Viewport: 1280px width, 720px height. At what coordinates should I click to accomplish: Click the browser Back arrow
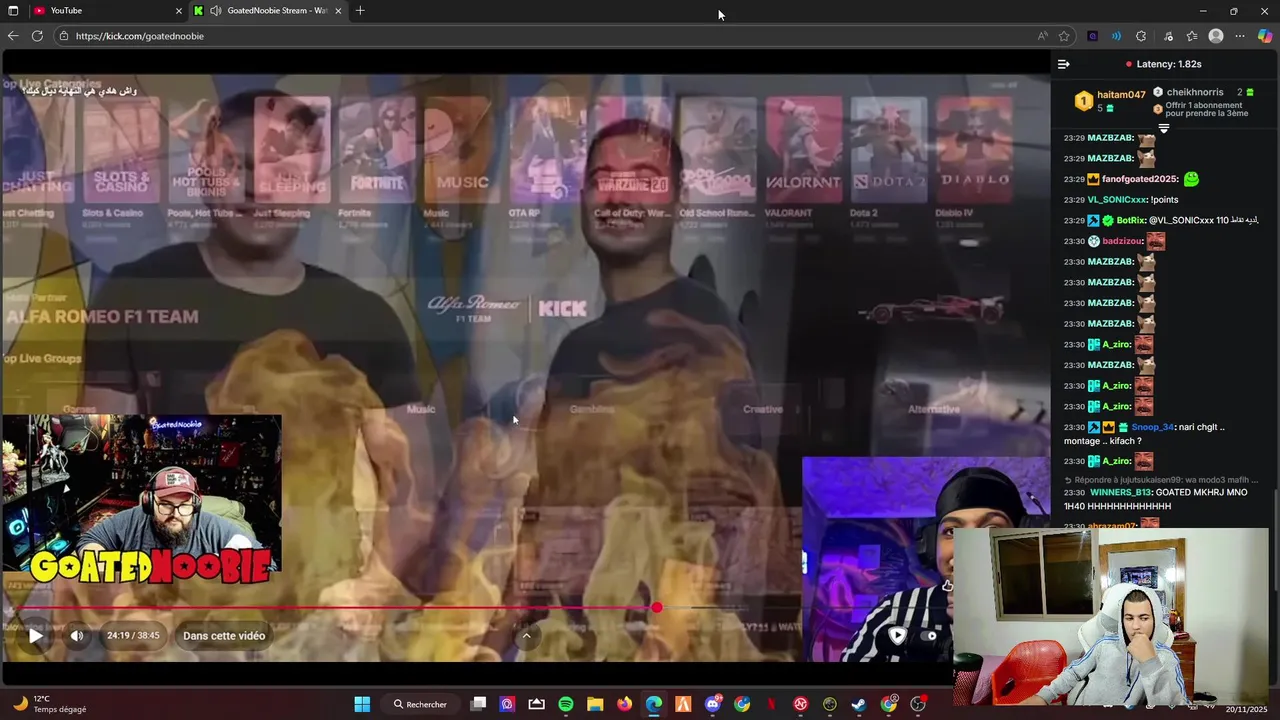point(13,36)
